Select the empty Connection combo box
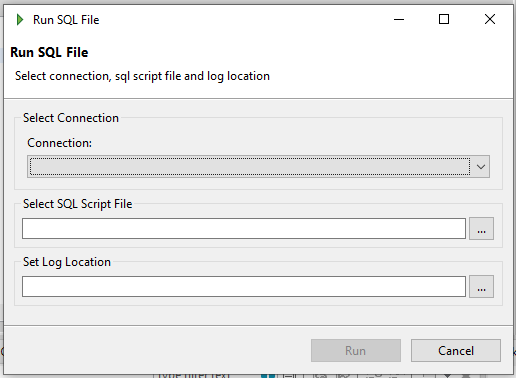Image resolution: width=516 pixels, height=378 pixels. 258,166
